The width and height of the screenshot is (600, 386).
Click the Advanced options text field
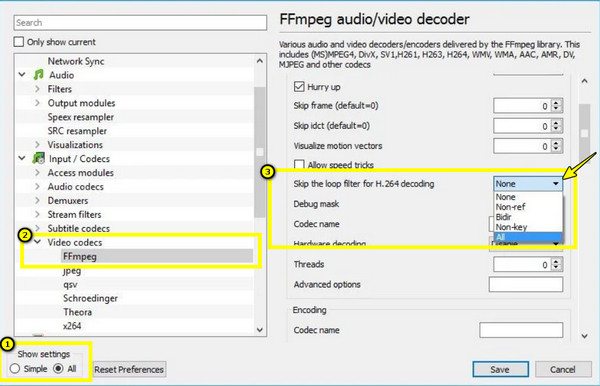[526, 284]
